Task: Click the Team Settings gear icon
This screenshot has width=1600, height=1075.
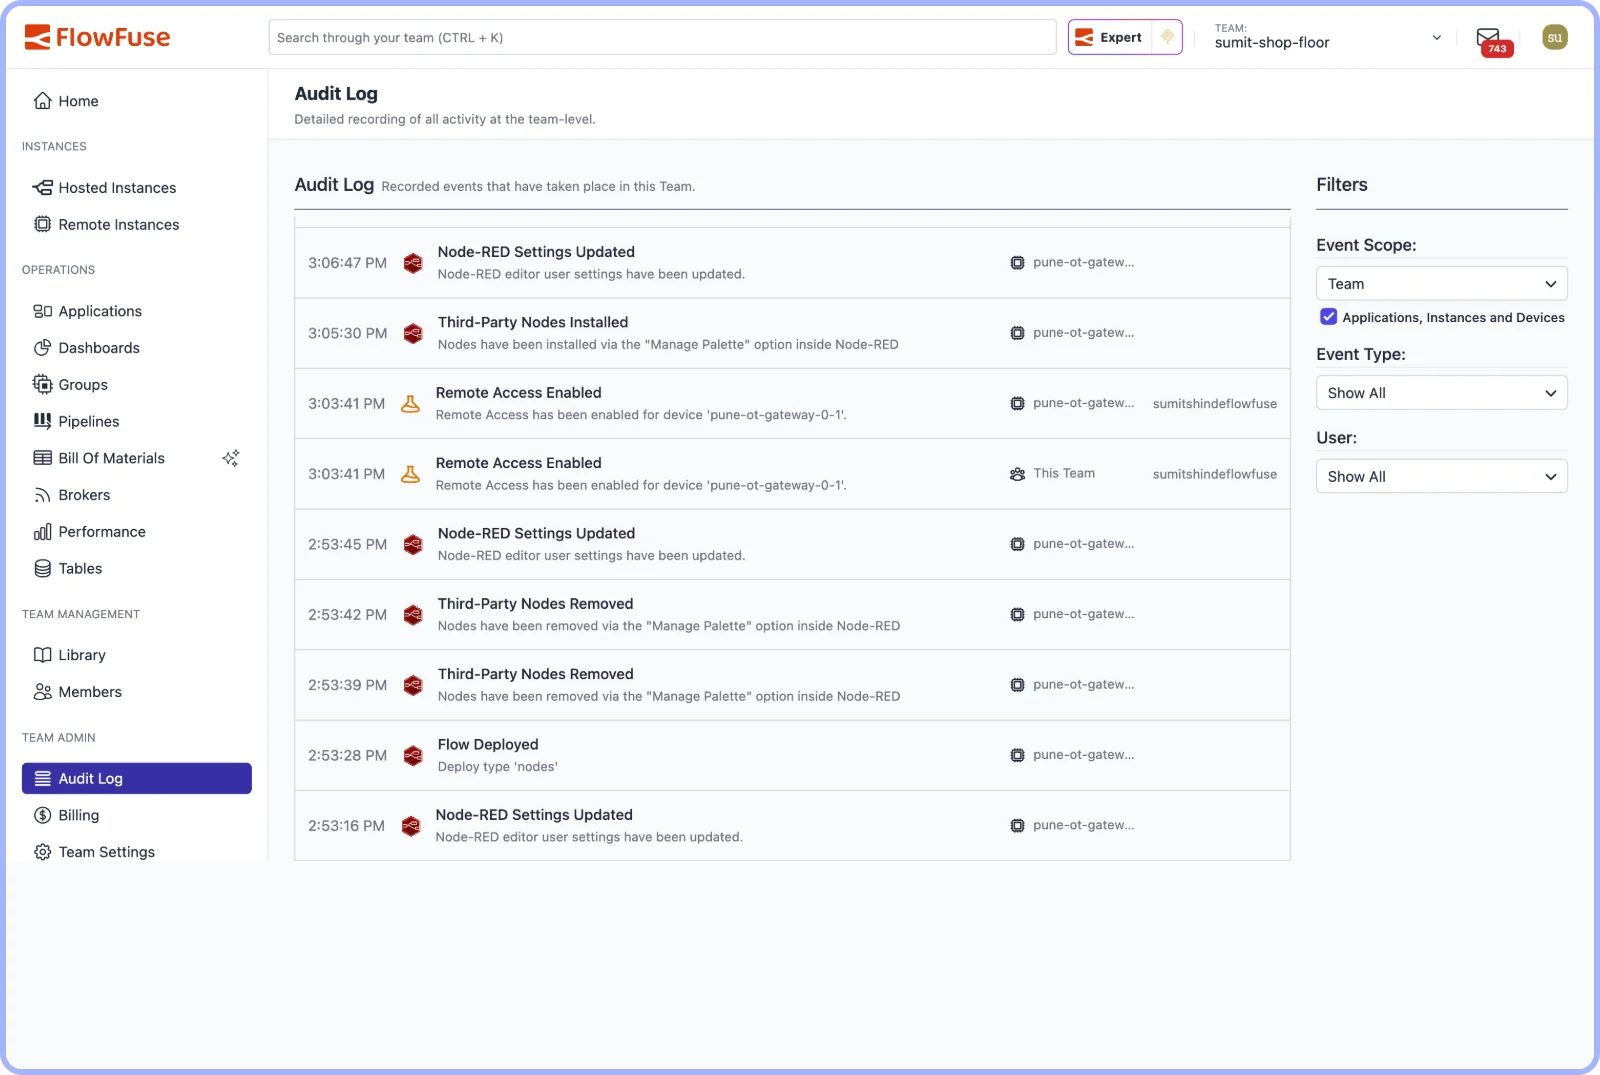Action: coord(42,852)
